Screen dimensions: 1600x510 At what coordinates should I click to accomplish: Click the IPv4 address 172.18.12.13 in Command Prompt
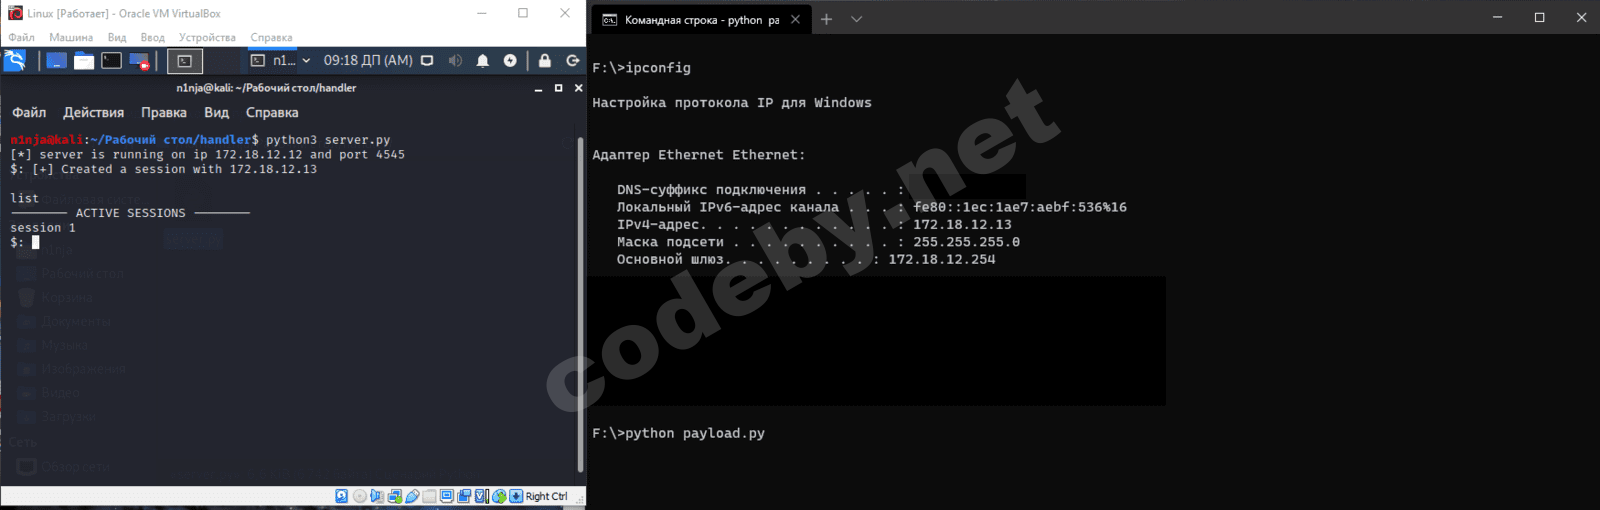coord(962,225)
